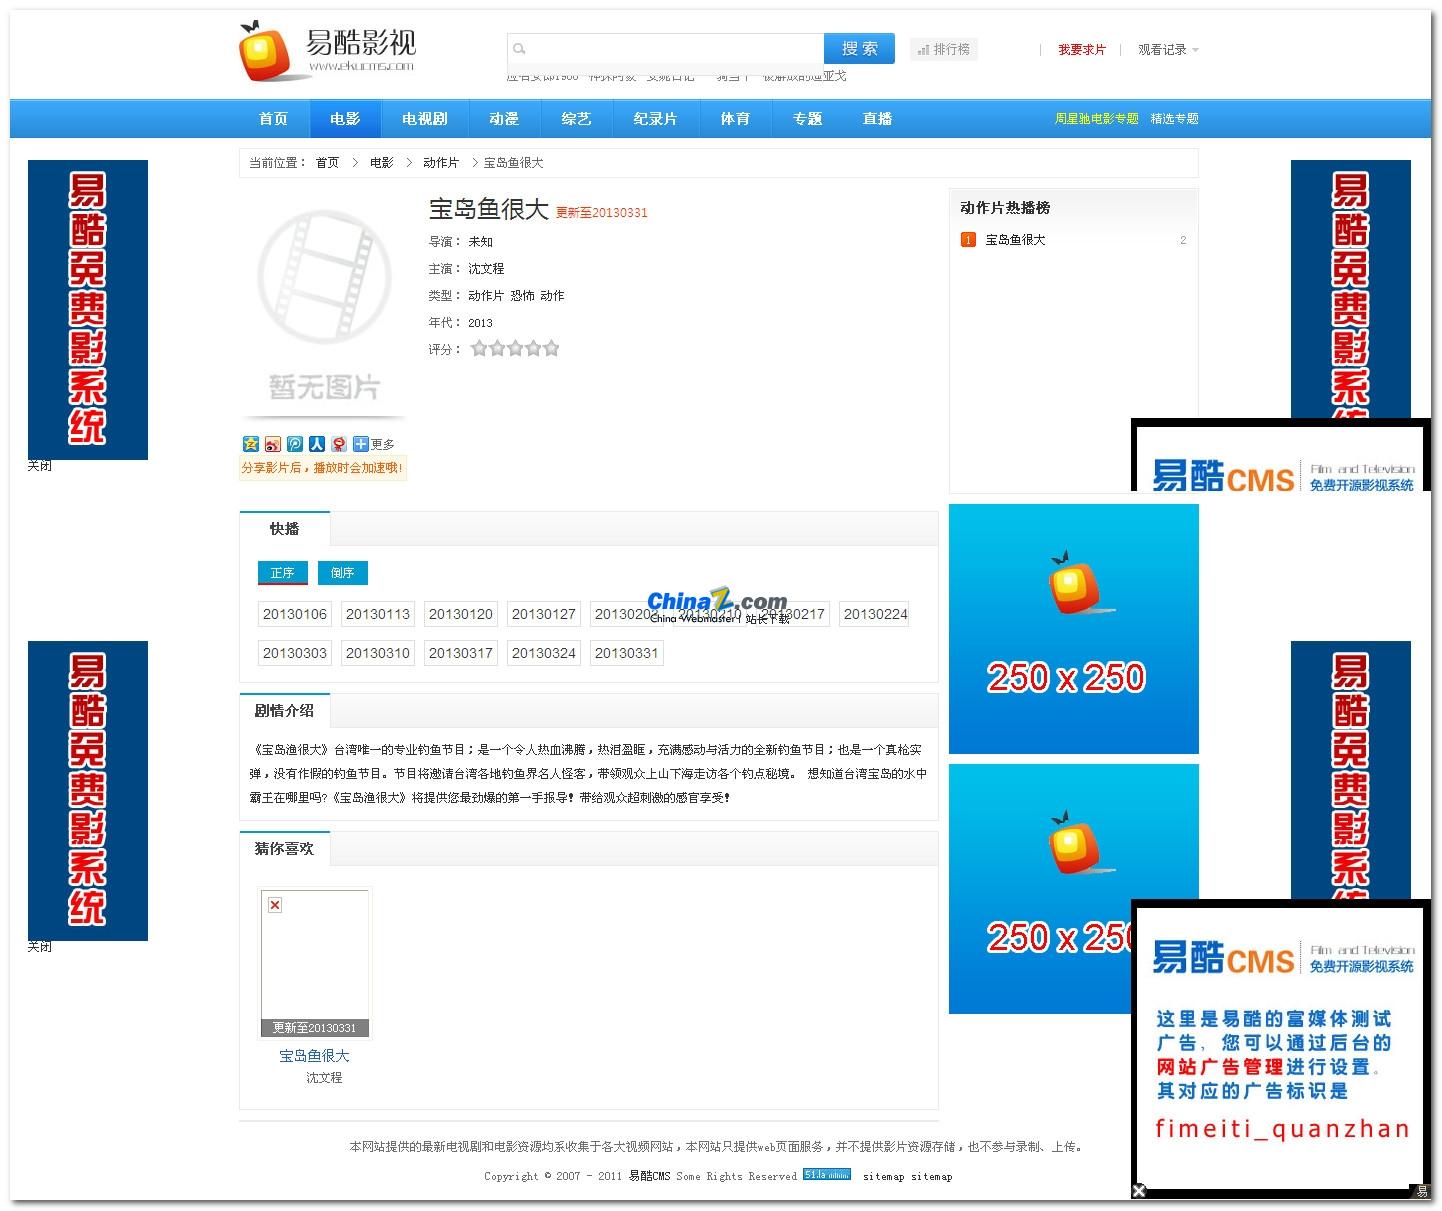Viewport: 1442px width, 1211px height.
Task: Open 宝岛鱼很大 in the 动作片热播榜 list
Action: [1015, 240]
